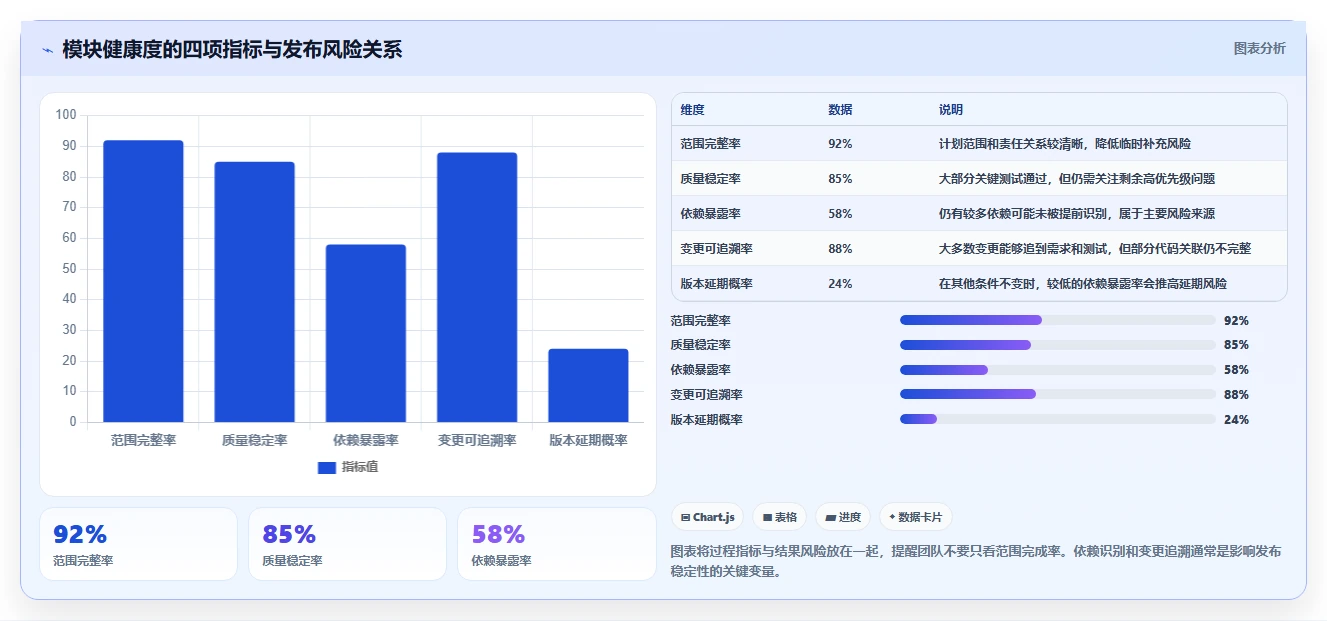Click the 100 tick on the chart y-axis

point(66,115)
